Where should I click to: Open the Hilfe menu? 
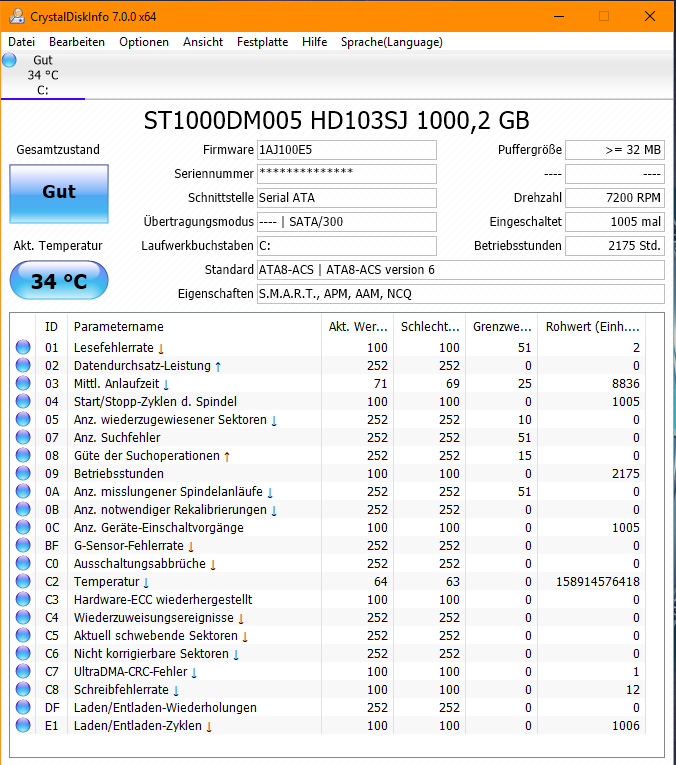click(315, 42)
